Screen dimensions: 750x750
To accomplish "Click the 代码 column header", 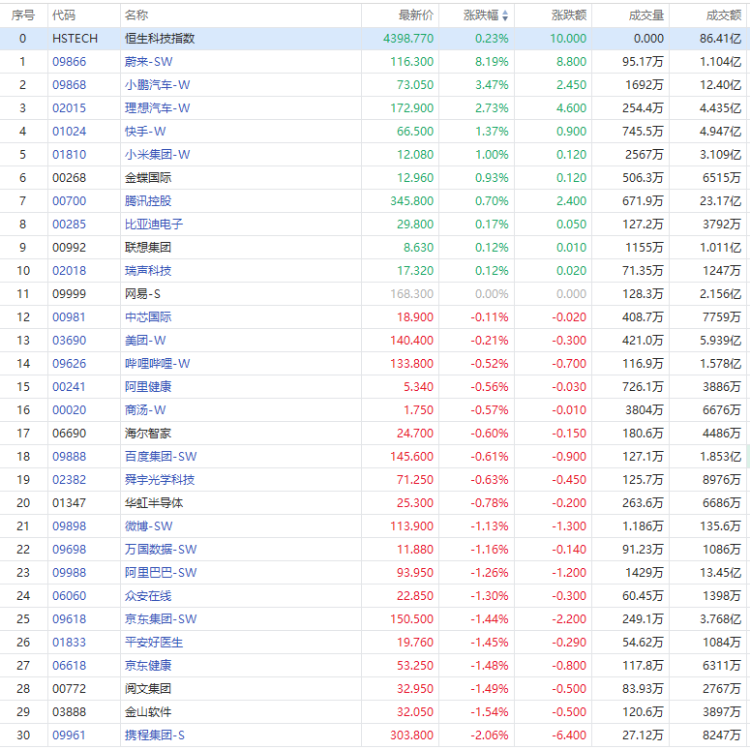I will click(x=64, y=15).
